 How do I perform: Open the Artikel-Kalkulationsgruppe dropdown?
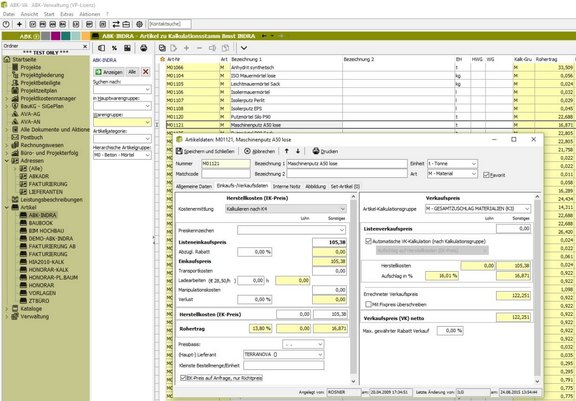(527, 209)
